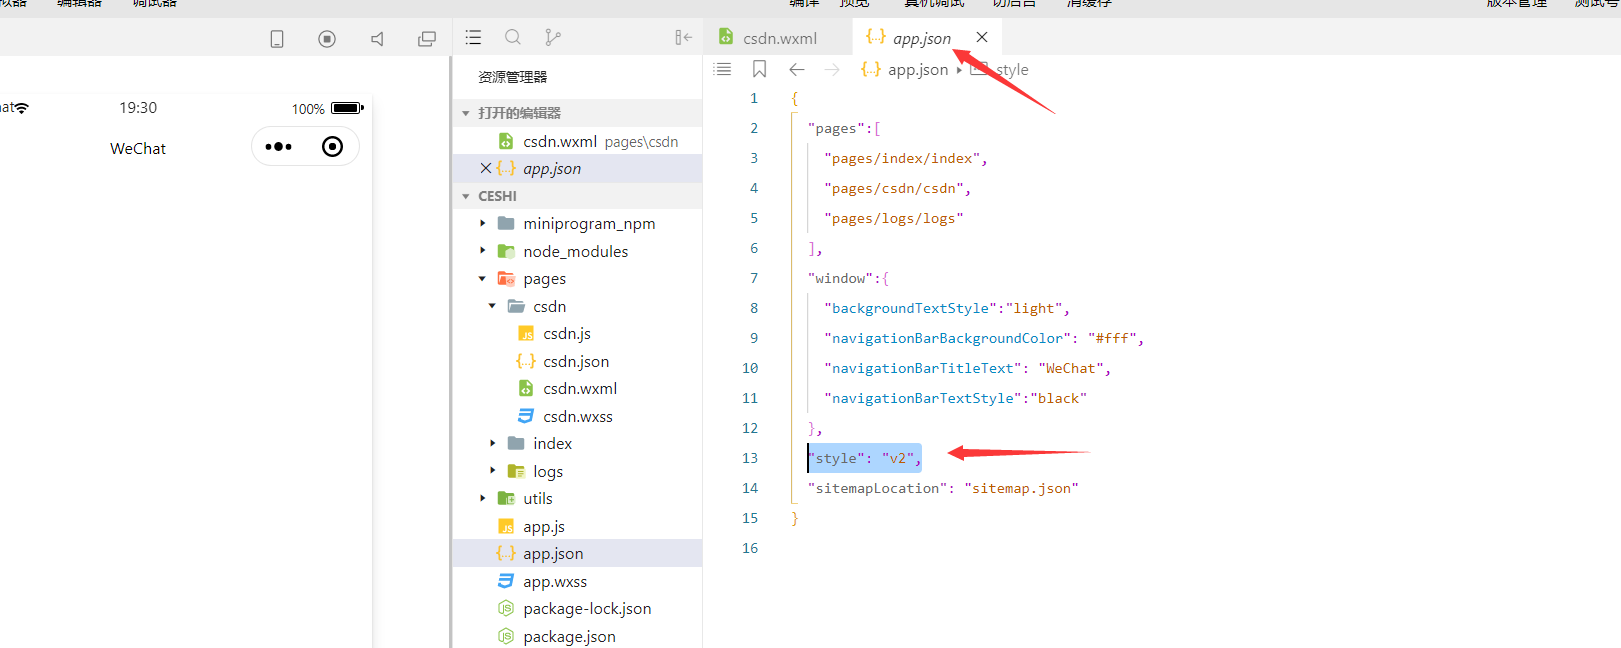Open app.wxss file in tree

click(x=578, y=581)
